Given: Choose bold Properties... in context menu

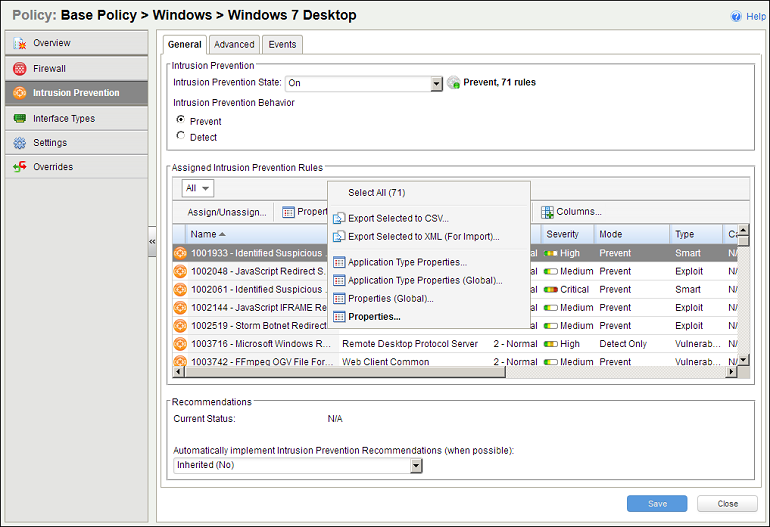Looking at the screenshot, I should click(374, 317).
